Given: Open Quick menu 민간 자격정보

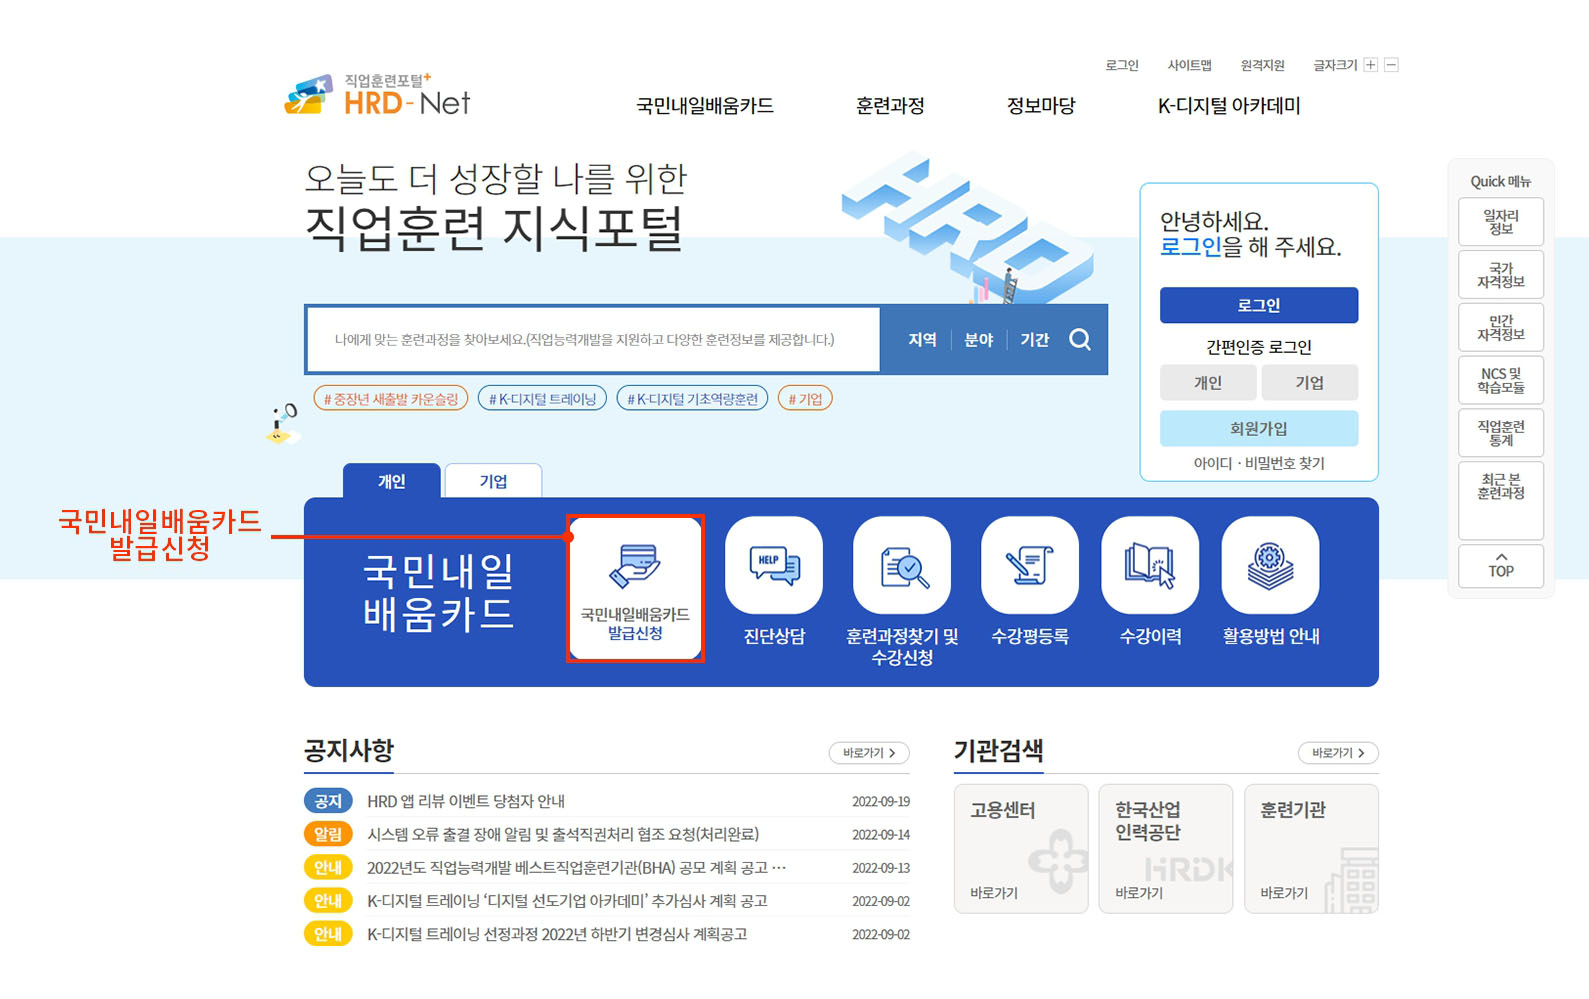Looking at the screenshot, I should pyautogui.click(x=1501, y=328).
